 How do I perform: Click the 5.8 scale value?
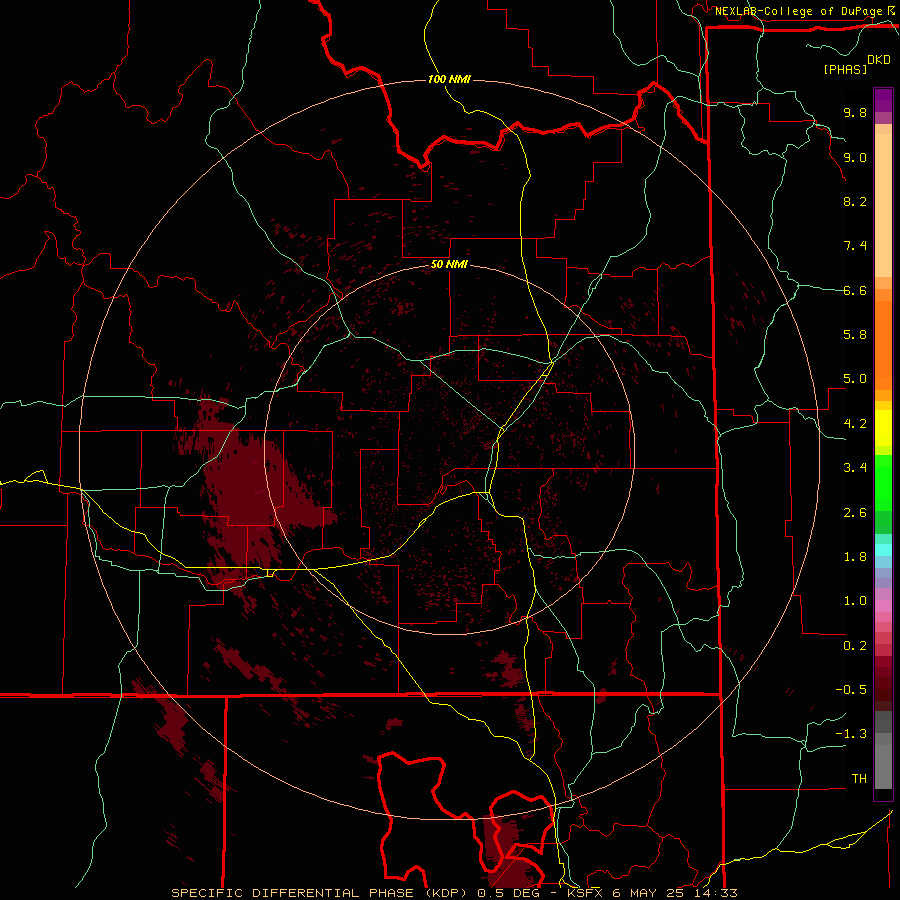tap(855, 335)
